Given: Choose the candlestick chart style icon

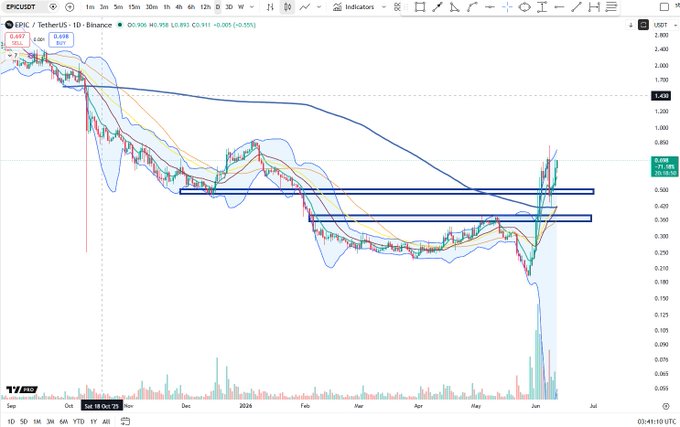Looking at the screenshot, I should (287, 7).
